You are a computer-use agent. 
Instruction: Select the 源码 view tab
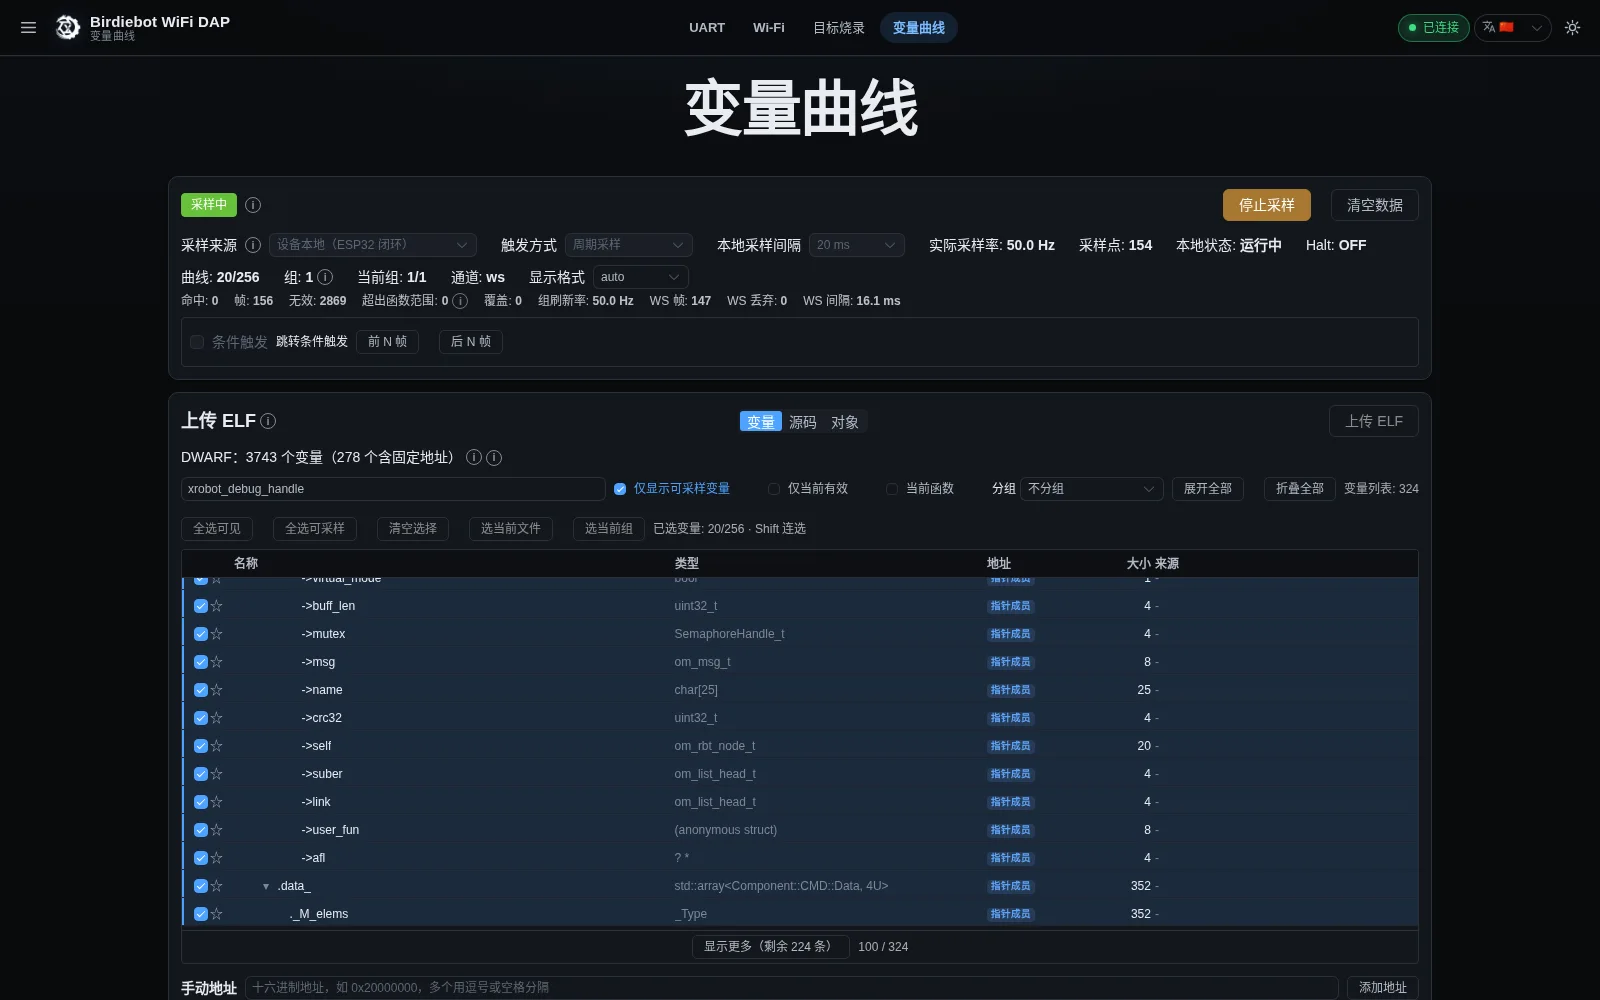(803, 423)
